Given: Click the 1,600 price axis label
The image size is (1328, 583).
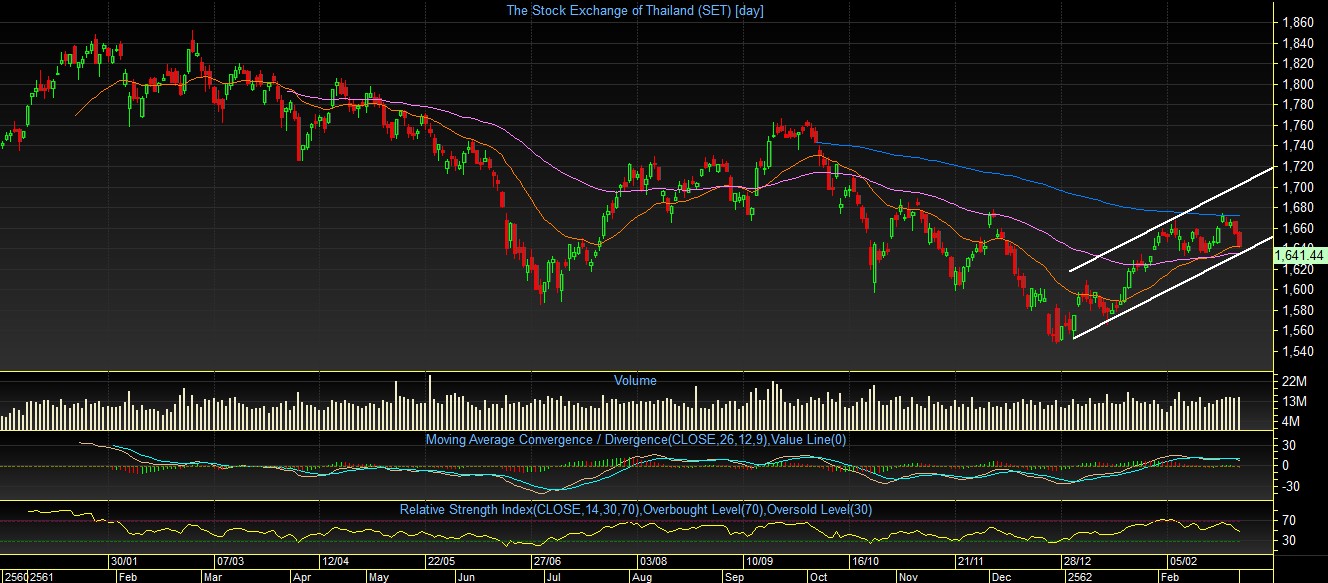Looking at the screenshot, I should pos(1297,289).
